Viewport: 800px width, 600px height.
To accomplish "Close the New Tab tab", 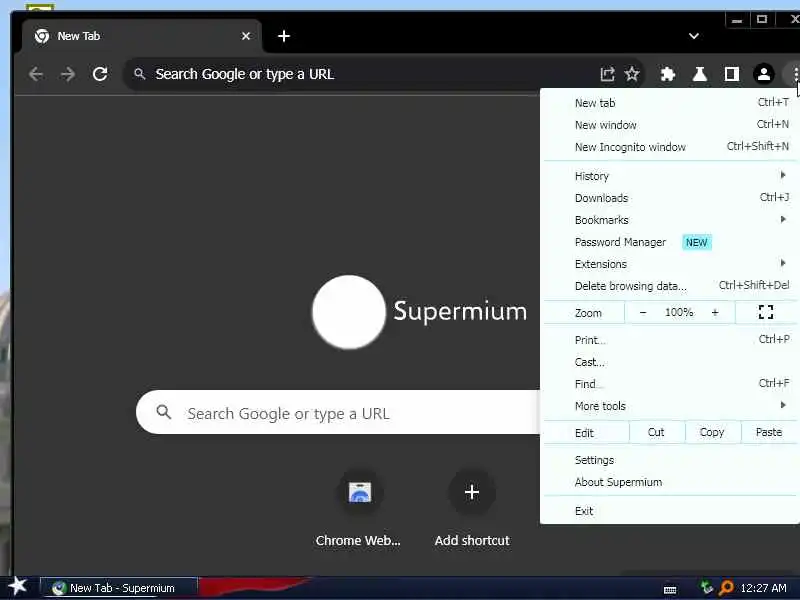I will (246, 36).
